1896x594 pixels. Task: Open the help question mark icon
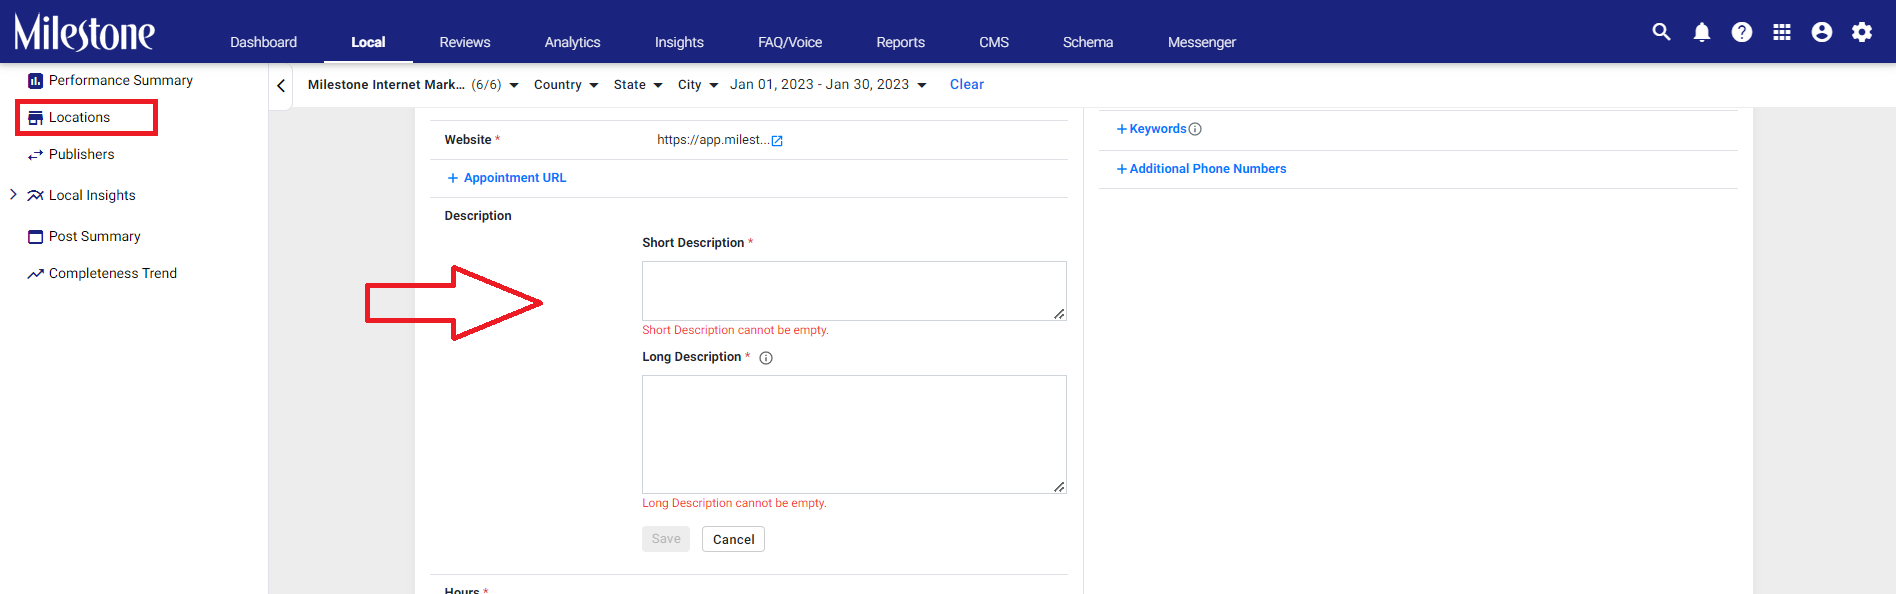[1742, 32]
